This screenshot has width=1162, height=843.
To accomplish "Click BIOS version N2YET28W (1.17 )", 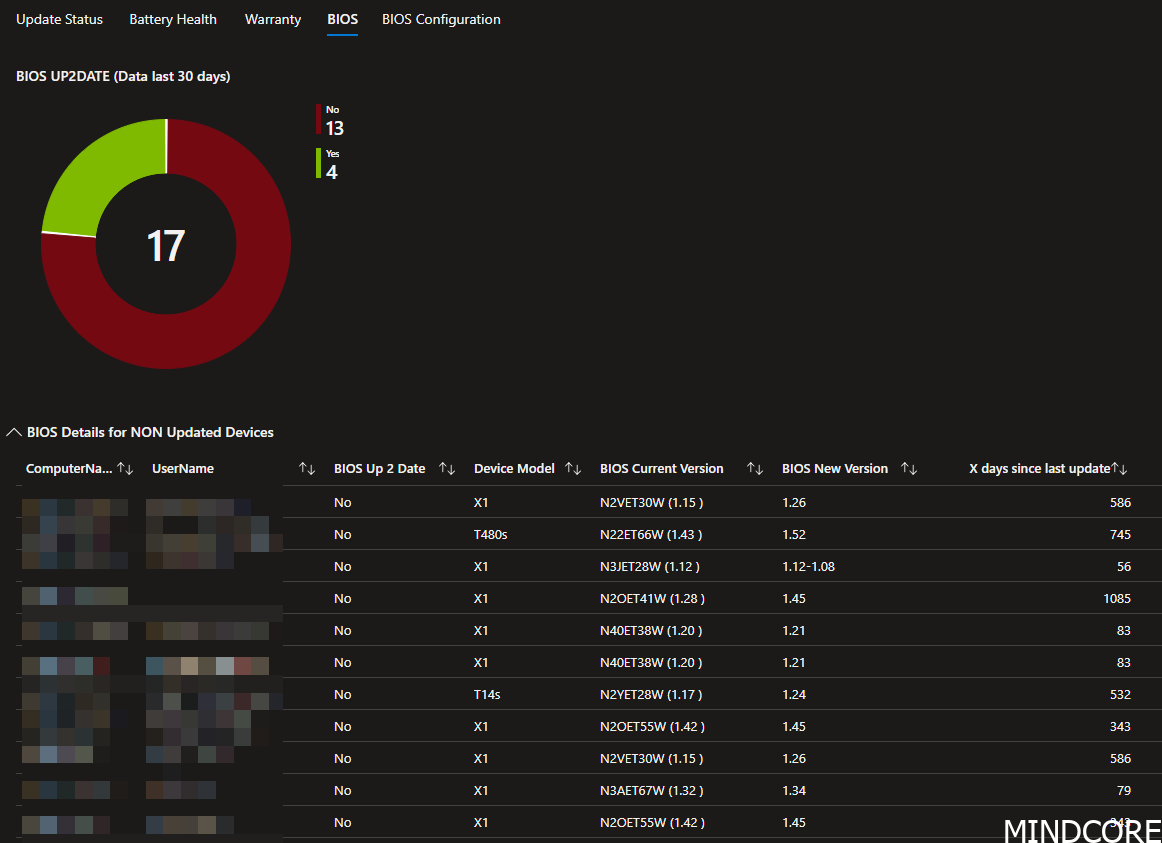I will coord(651,694).
